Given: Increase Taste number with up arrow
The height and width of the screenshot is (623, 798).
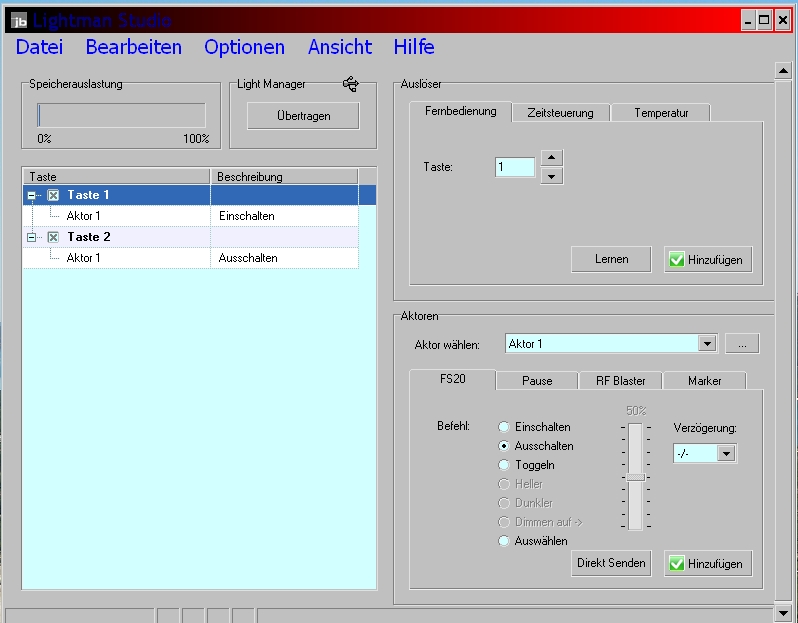Looking at the screenshot, I should (551, 158).
